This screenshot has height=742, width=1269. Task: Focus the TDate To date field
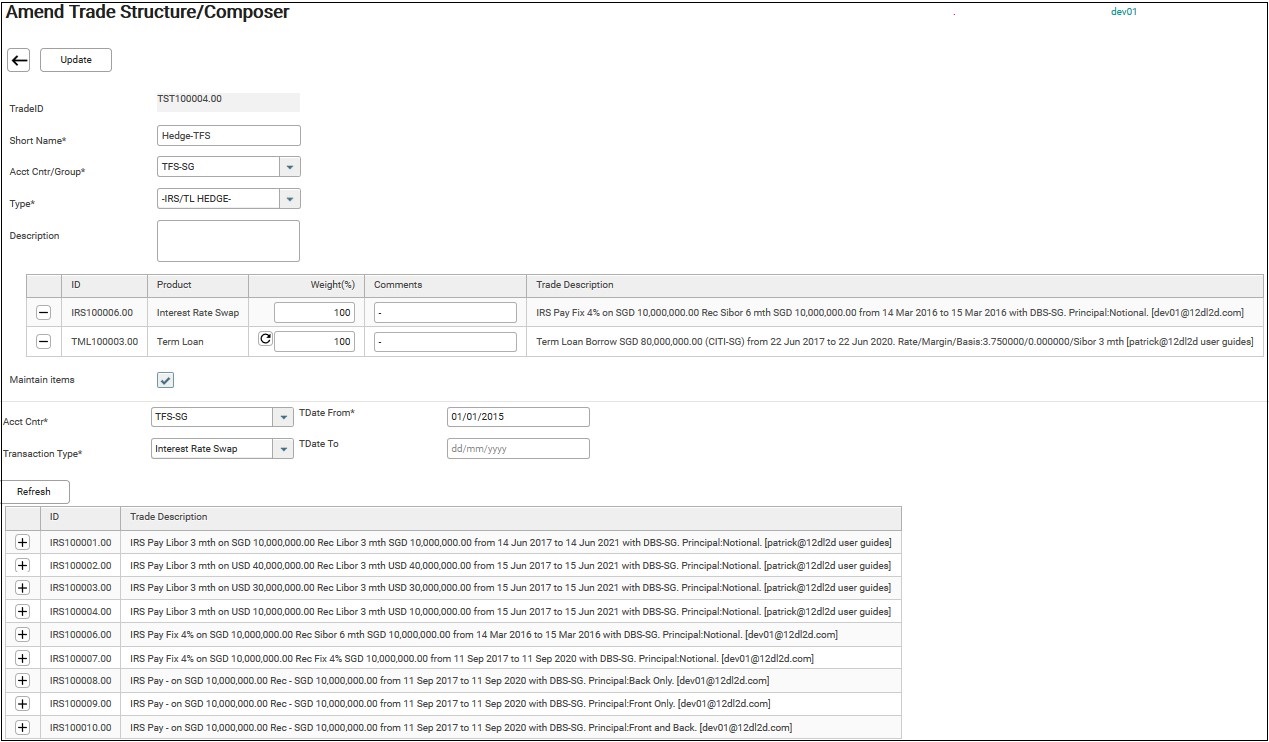(x=518, y=449)
